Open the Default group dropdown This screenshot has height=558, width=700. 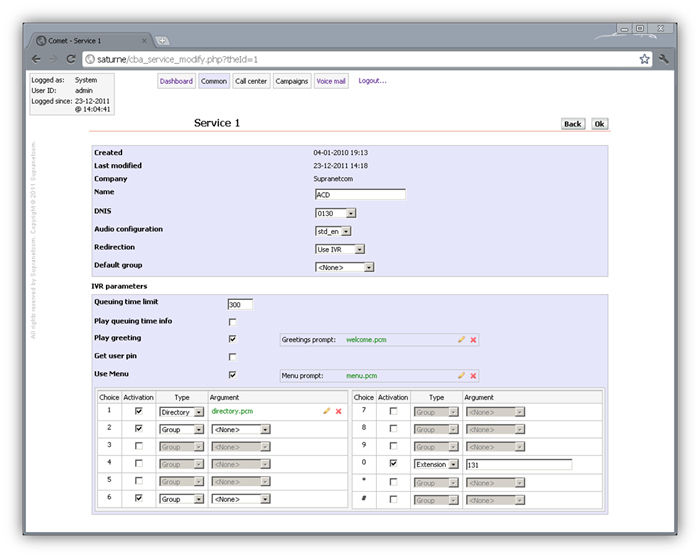click(x=344, y=267)
